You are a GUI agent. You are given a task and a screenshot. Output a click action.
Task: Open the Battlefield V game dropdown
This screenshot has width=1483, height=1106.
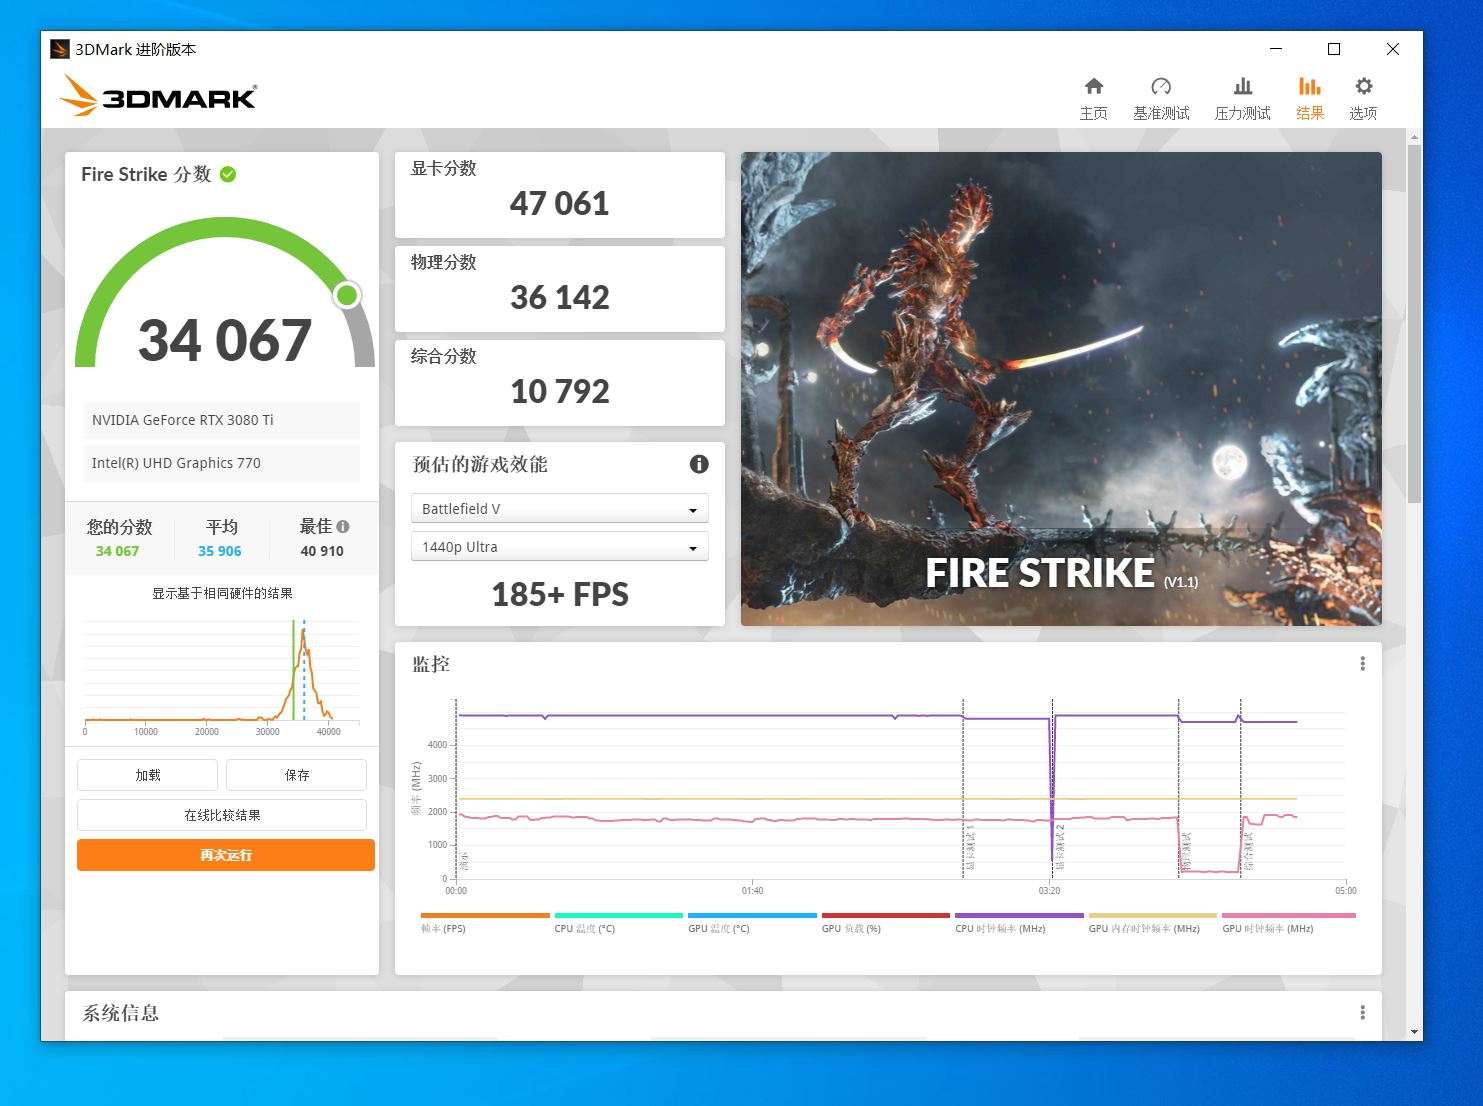pos(560,509)
